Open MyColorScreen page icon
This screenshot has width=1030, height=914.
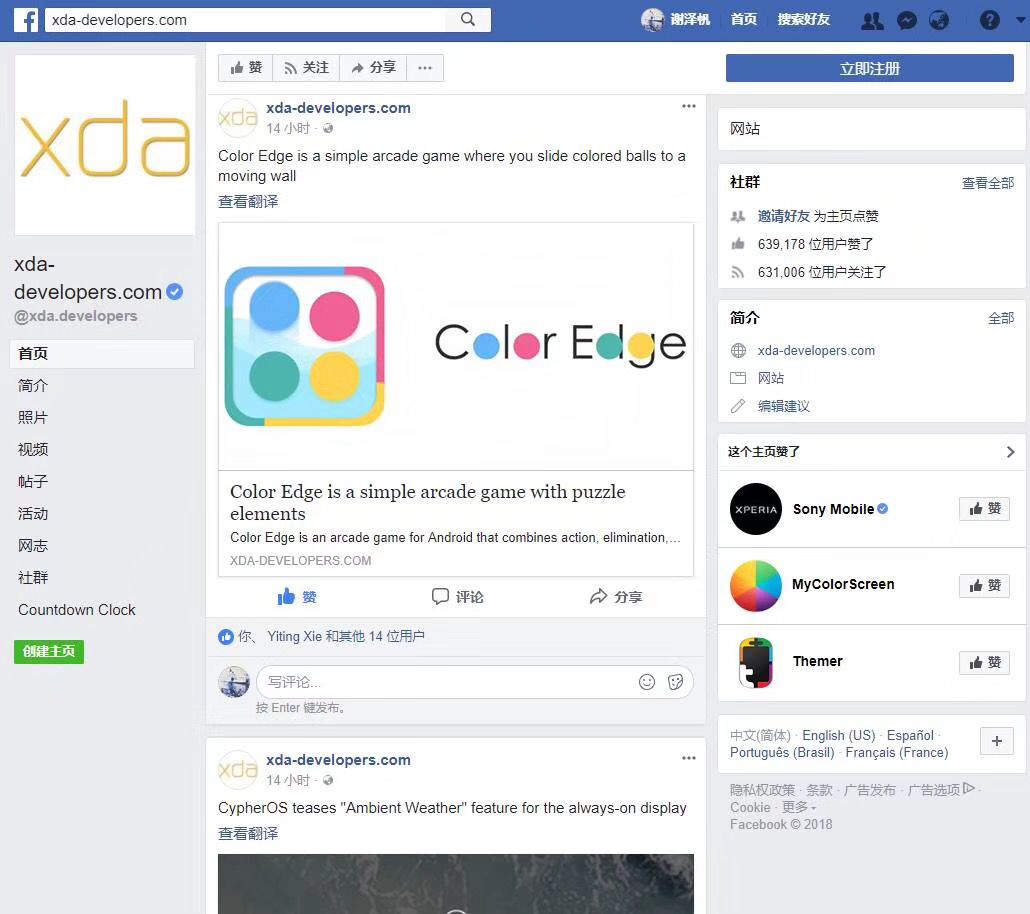pos(755,585)
